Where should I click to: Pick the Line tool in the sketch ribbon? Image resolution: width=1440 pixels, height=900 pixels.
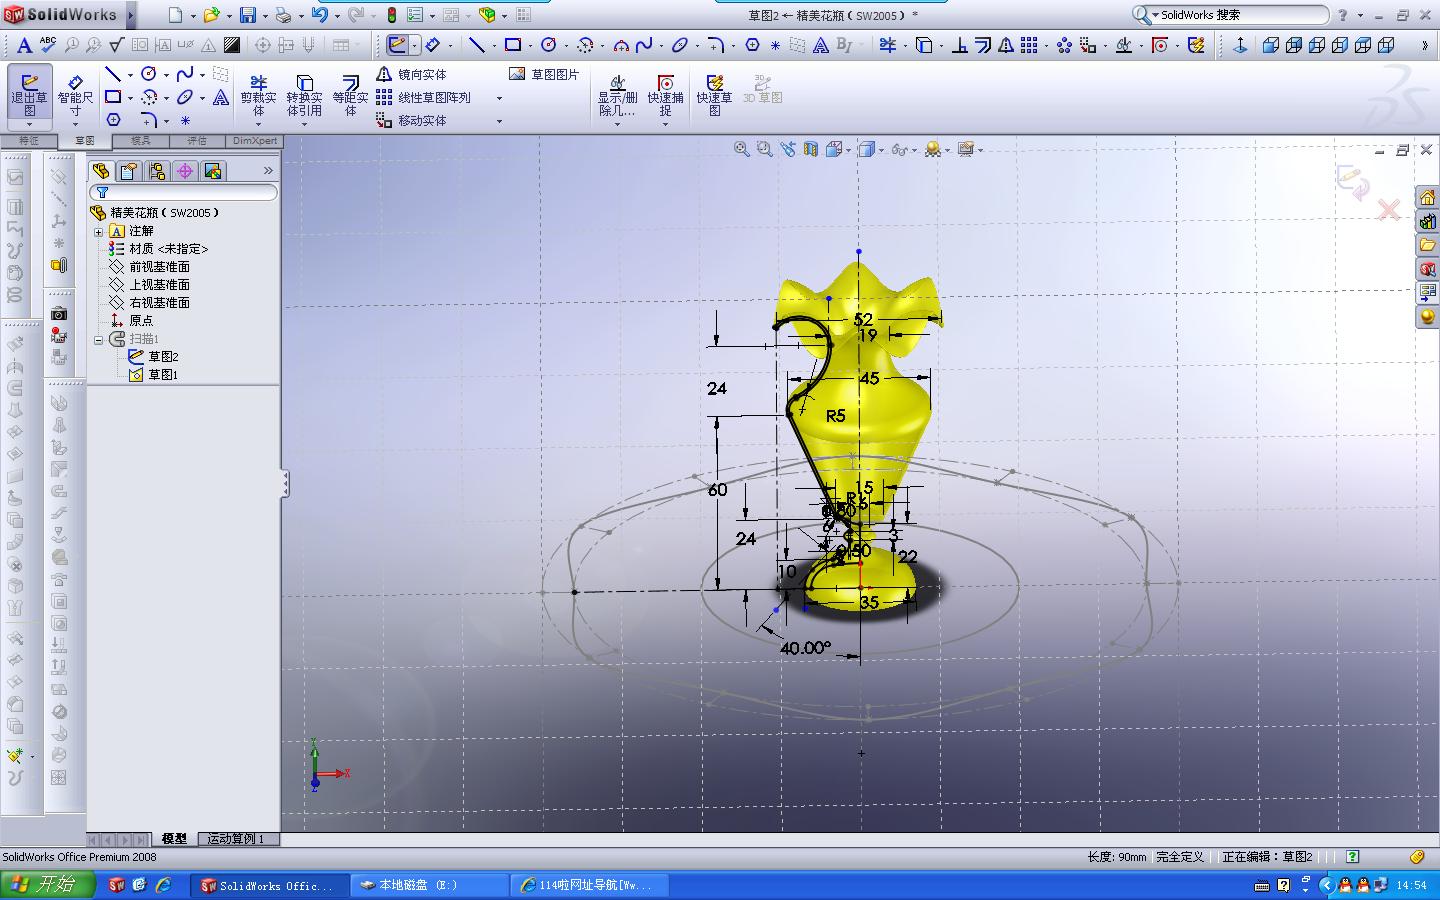click(x=113, y=75)
